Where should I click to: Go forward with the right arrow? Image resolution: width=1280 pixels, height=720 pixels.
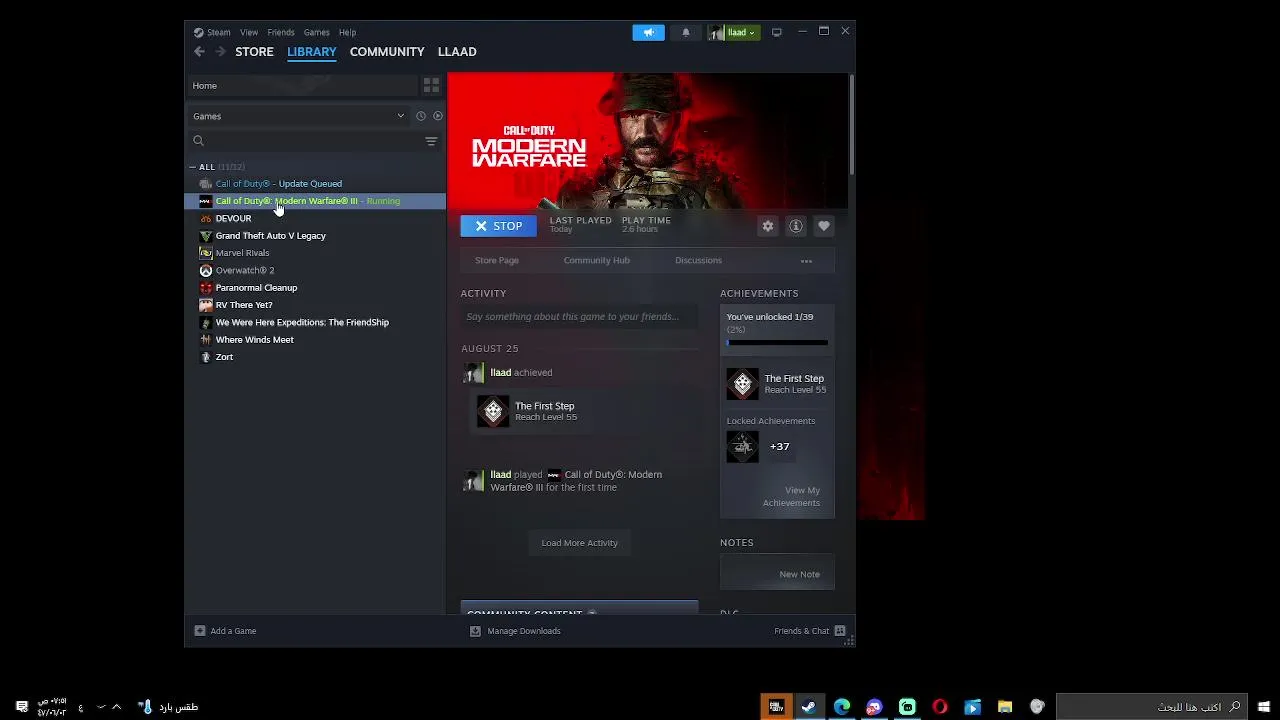[220, 52]
